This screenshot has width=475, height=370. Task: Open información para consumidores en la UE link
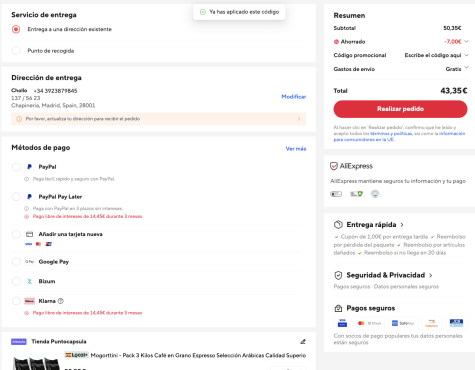pyautogui.click(x=399, y=136)
